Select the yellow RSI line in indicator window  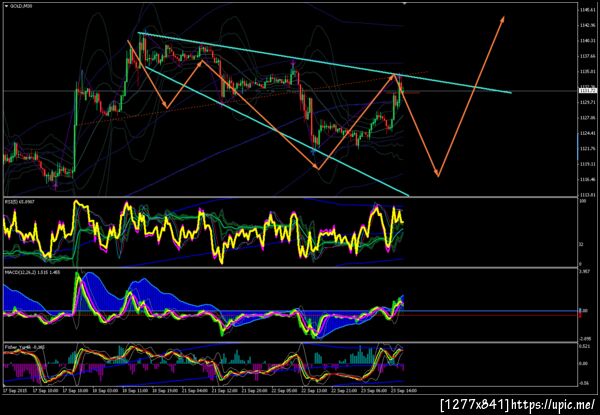[x=203, y=232]
